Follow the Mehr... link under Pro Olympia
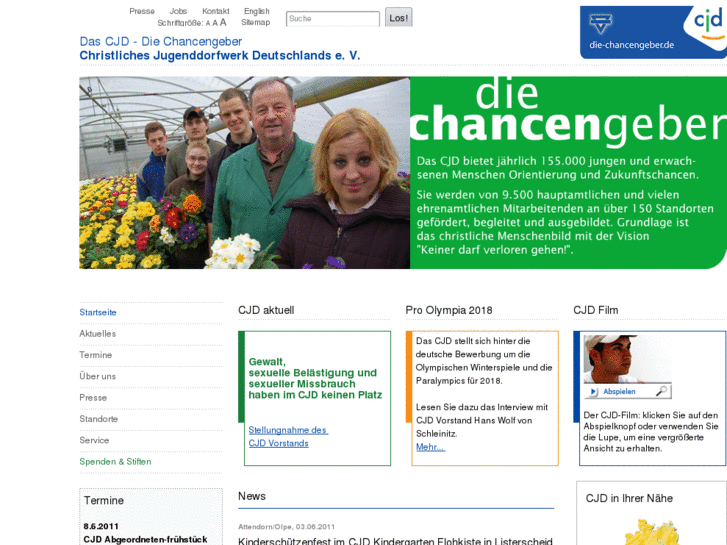Image resolution: width=727 pixels, height=545 pixels. (430, 447)
